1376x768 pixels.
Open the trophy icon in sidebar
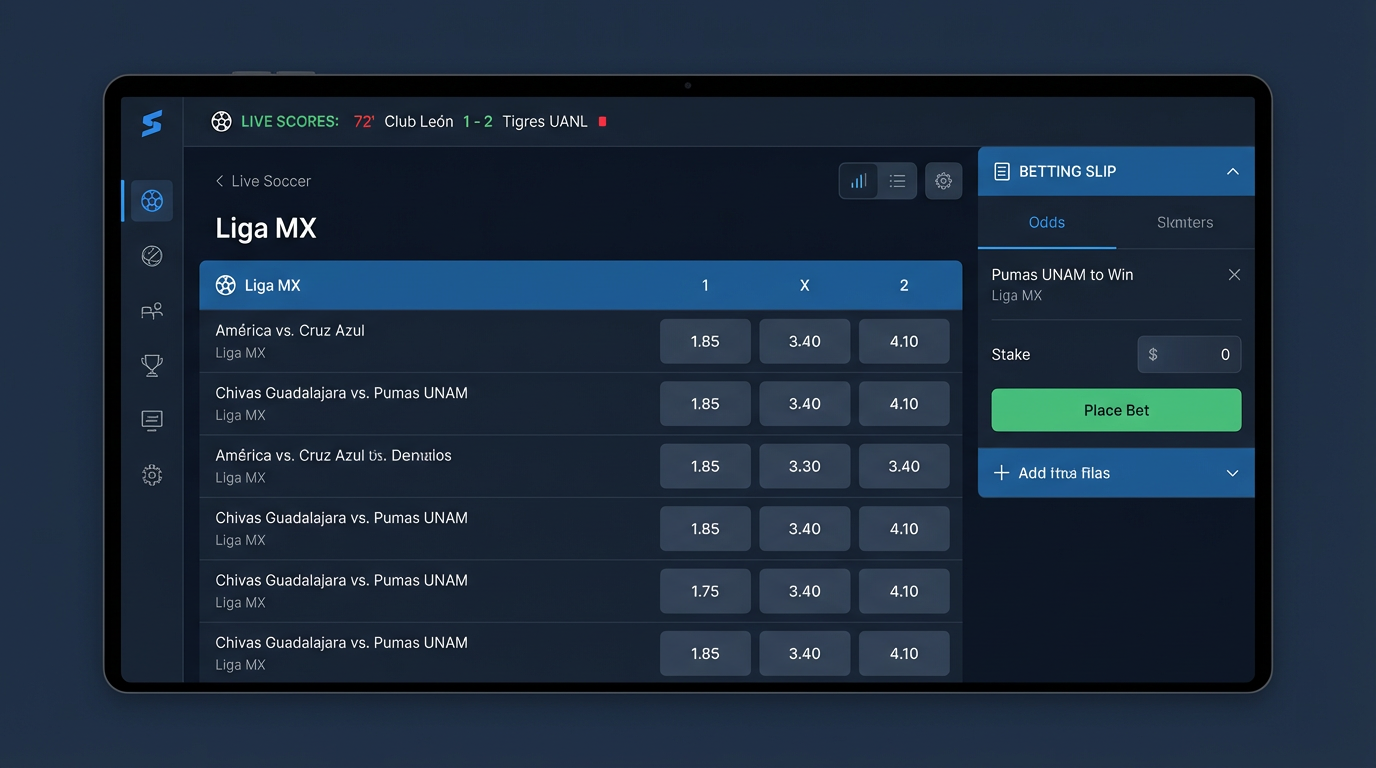click(x=152, y=366)
